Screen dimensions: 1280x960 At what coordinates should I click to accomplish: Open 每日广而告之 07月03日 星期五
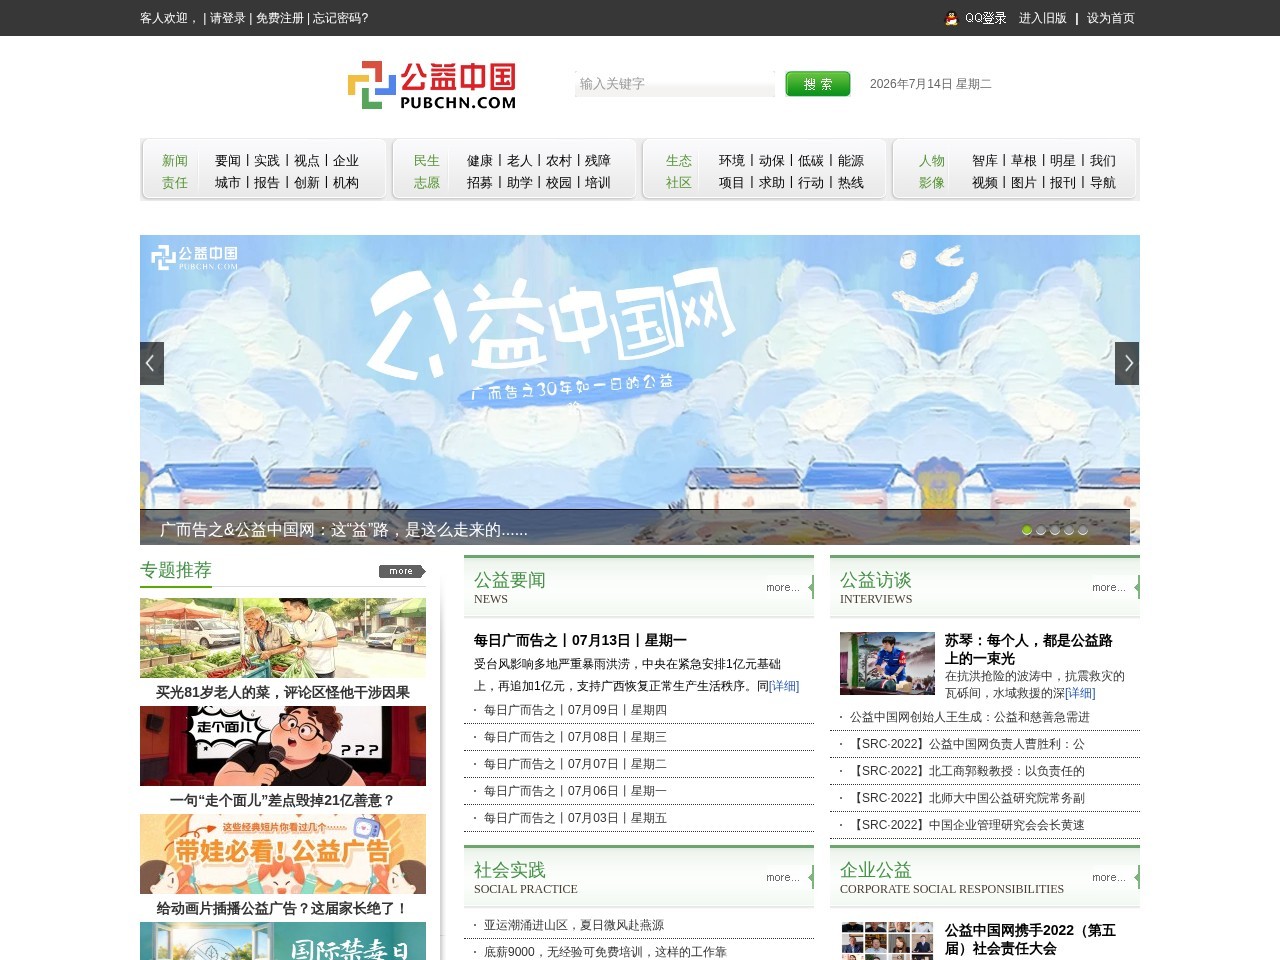[575, 818]
